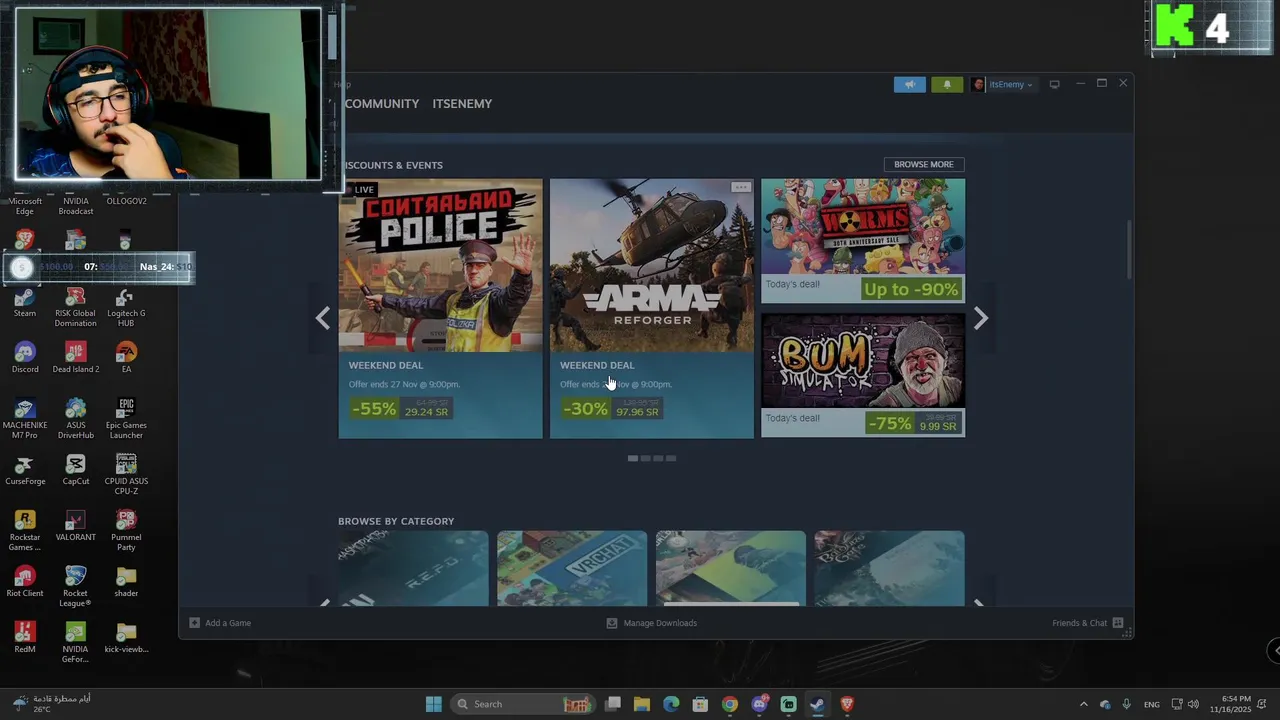Open the VRChat category tile
Screen dimensions: 1280x720
pos(571,568)
